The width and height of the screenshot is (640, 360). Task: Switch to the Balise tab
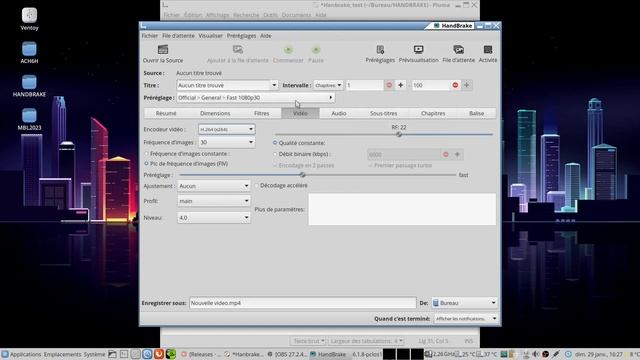coord(476,113)
